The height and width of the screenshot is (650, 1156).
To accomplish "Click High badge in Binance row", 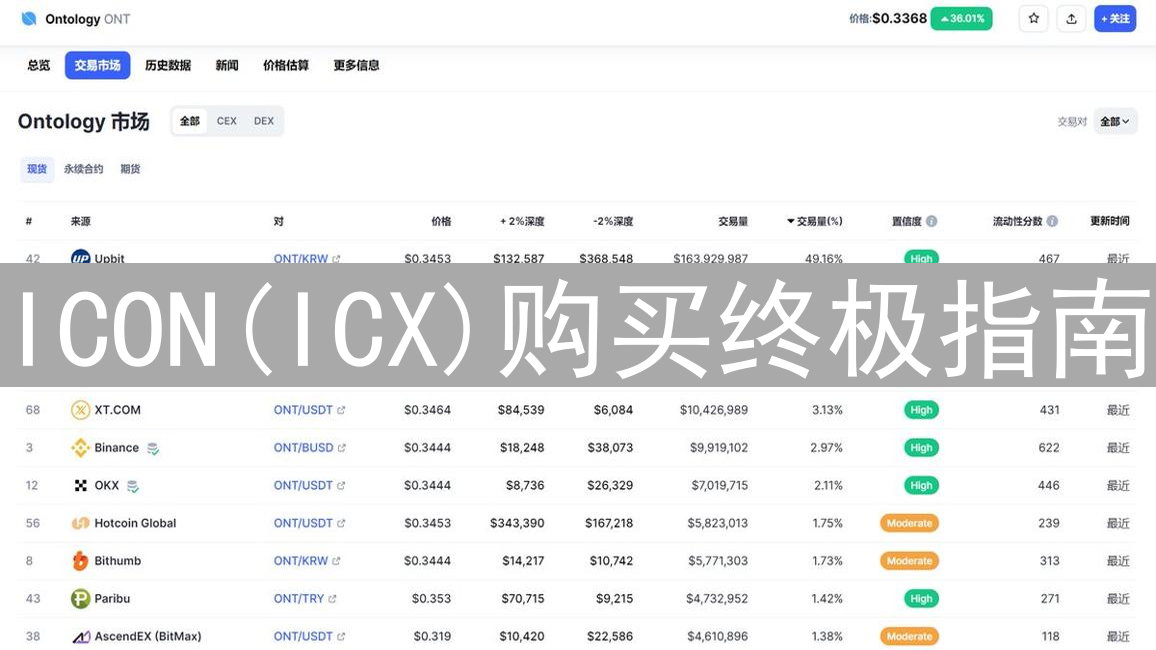I will point(921,447).
